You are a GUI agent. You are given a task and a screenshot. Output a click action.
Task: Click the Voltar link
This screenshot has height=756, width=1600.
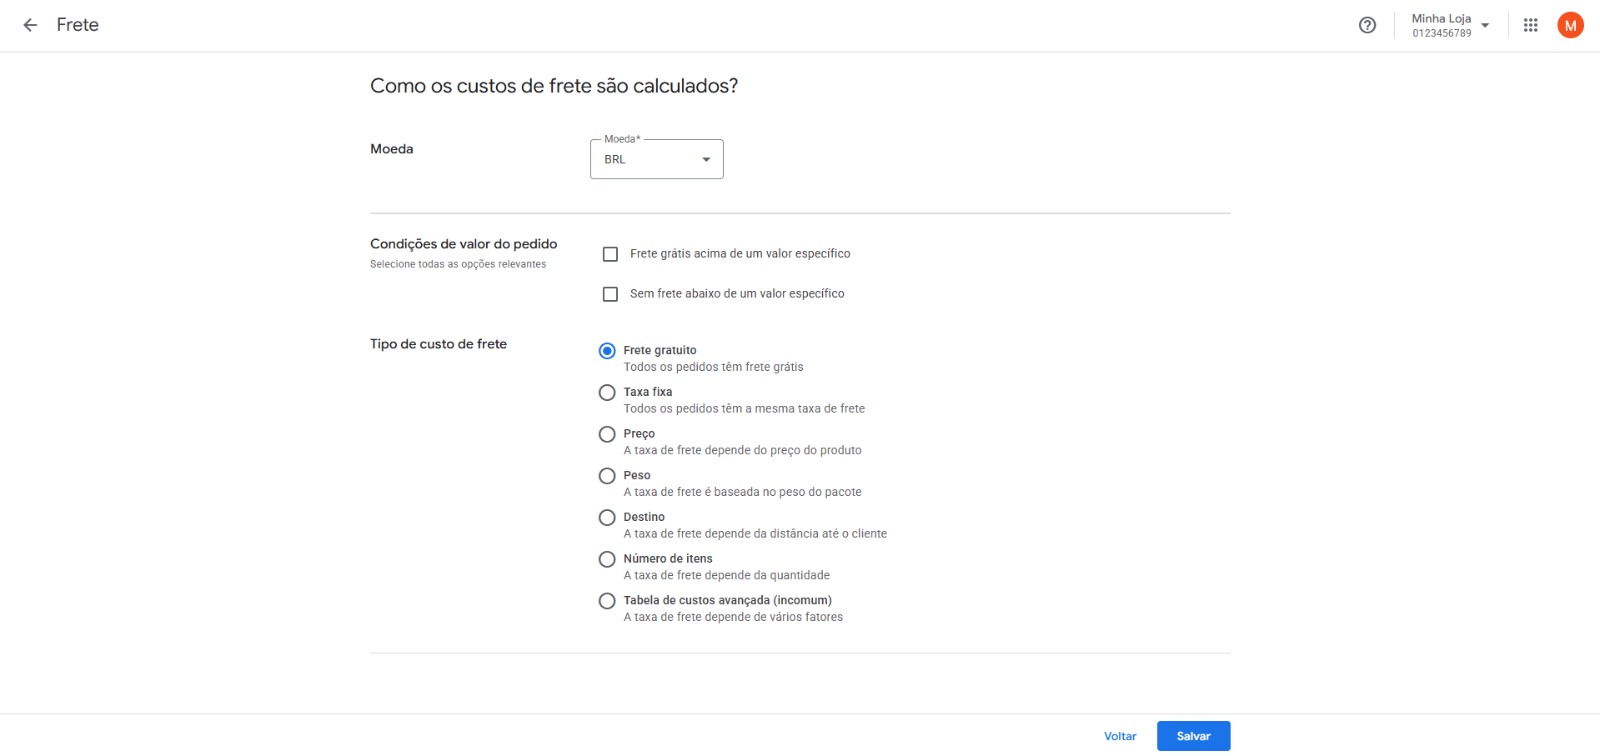[1120, 736]
